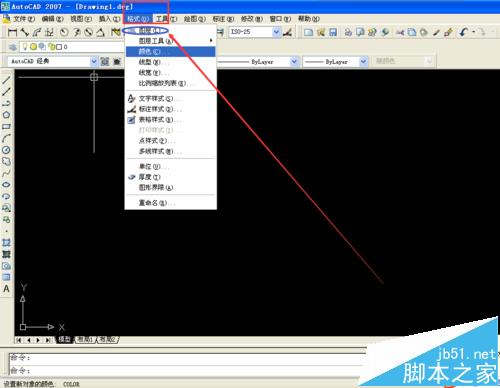Click the Open file toolbar icon
Image resolution: width=500 pixels, height=388 pixels.
(321, 32)
